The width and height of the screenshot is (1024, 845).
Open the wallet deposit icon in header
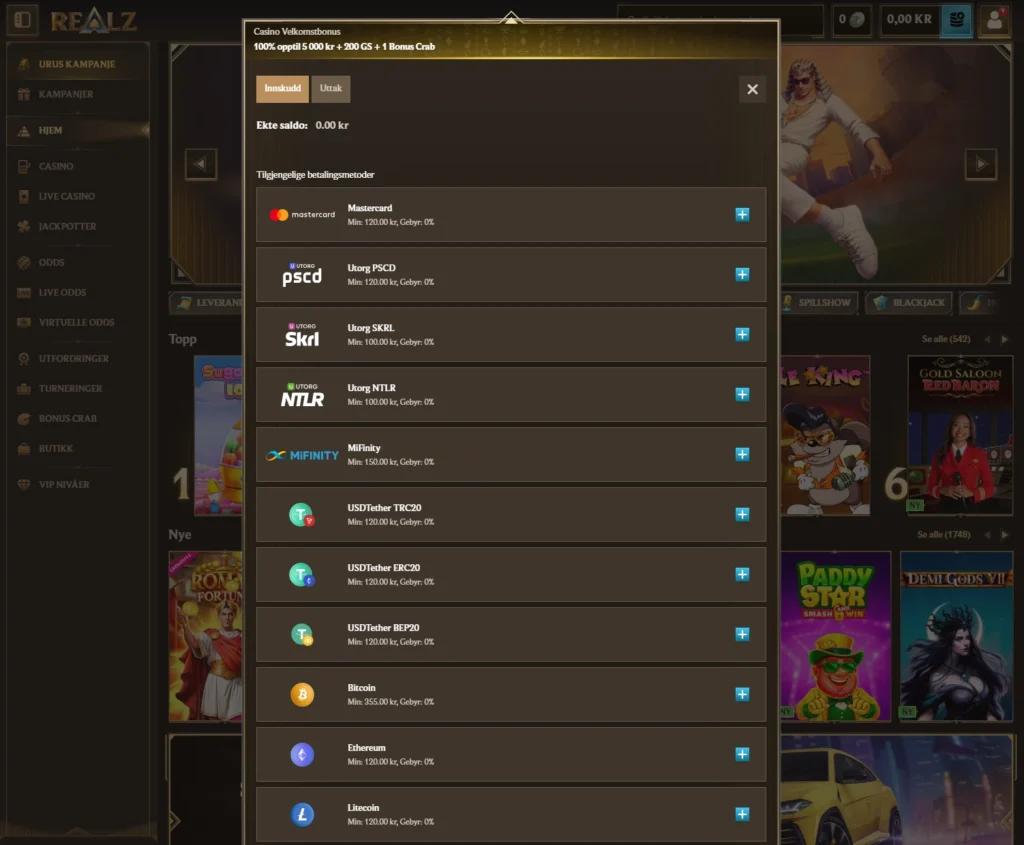coord(956,20)
